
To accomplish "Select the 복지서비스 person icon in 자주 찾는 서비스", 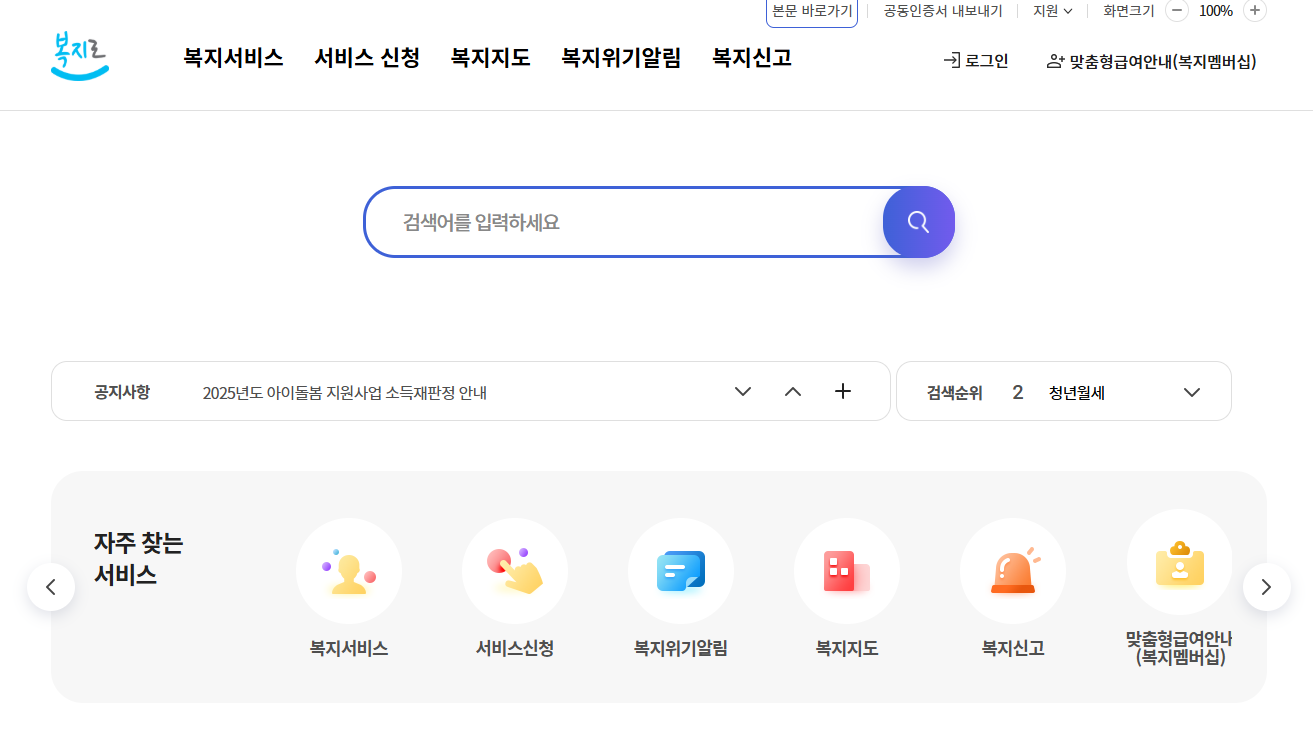I will point(348,570).
